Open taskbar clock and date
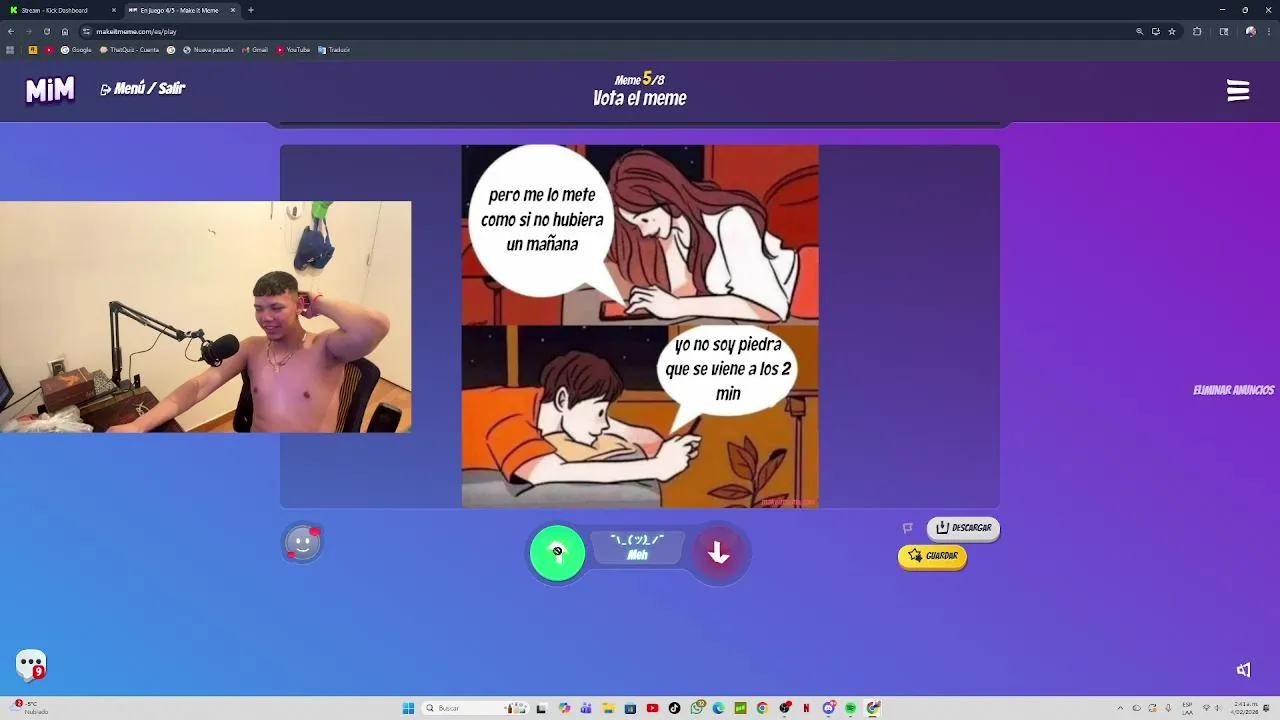Viewport: 1280px width, 720px height. [1246, 708]
